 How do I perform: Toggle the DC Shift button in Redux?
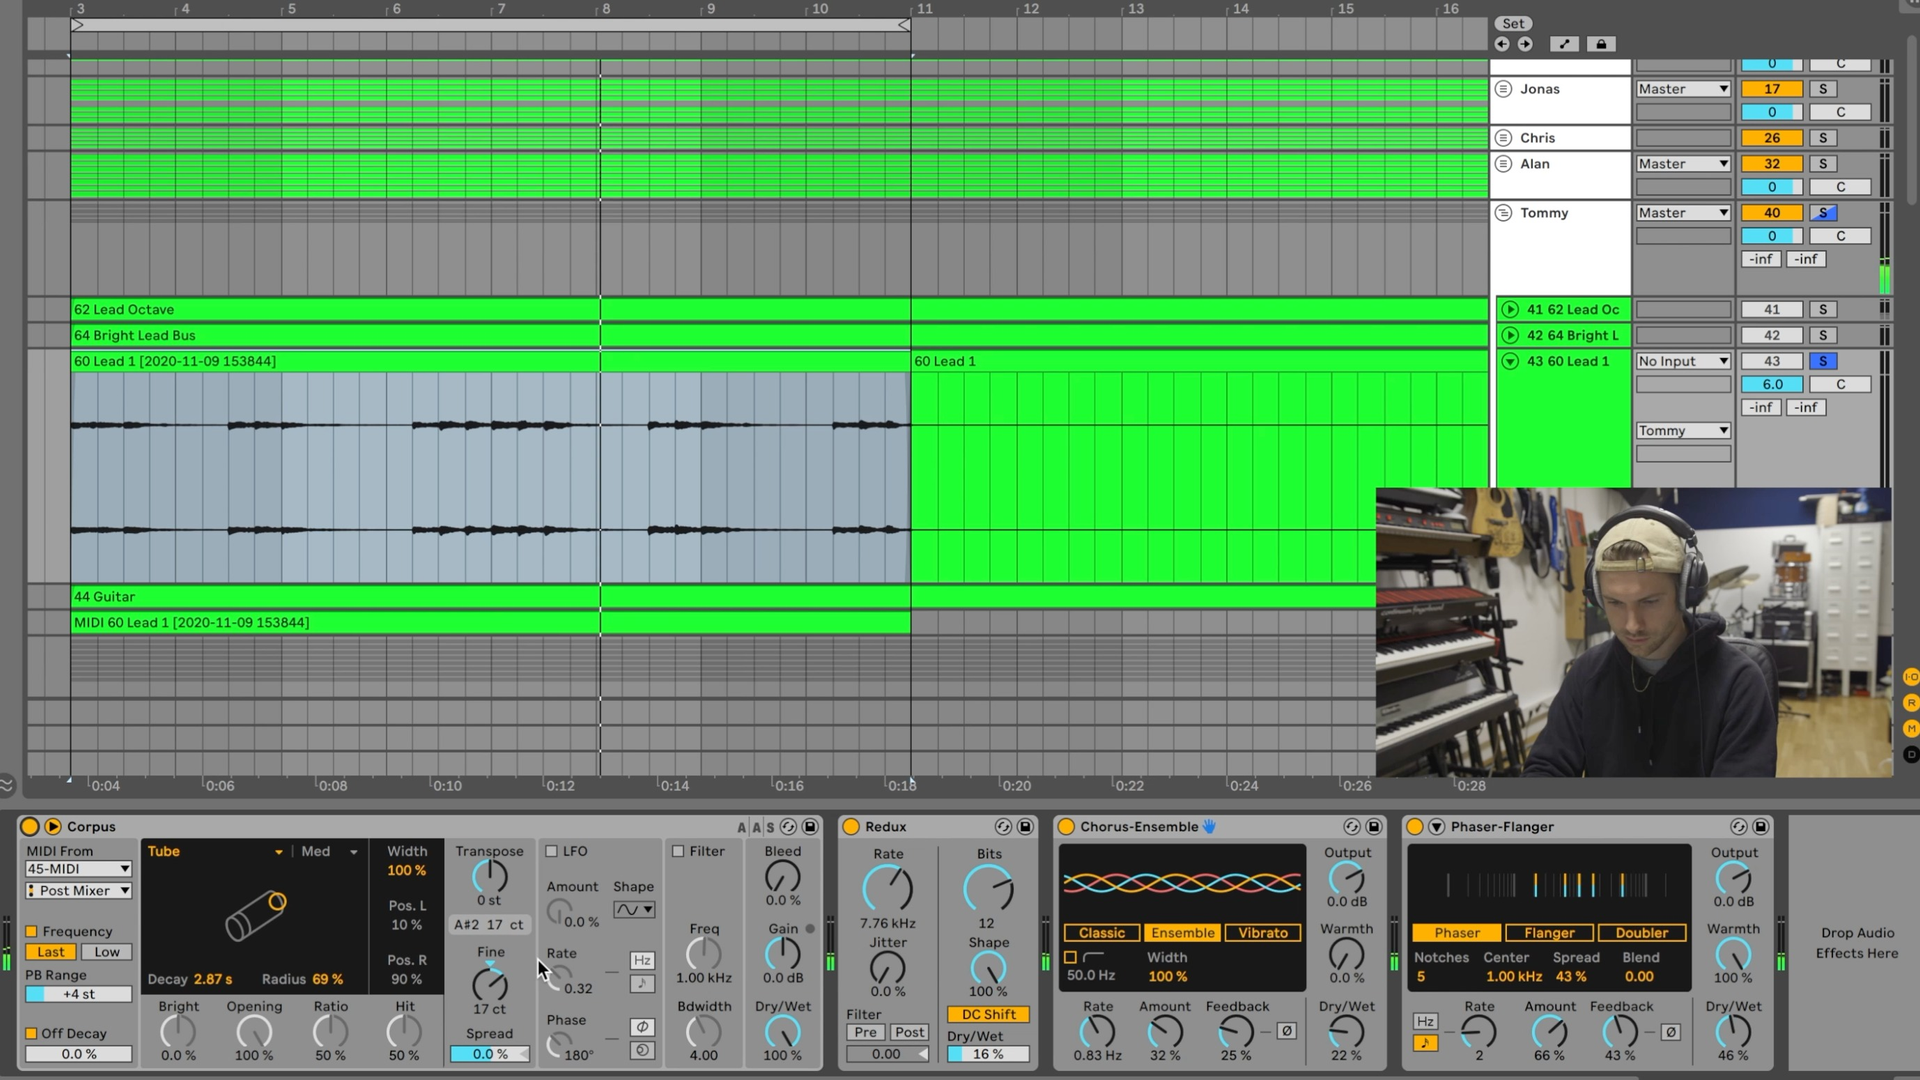point(988,1015)
